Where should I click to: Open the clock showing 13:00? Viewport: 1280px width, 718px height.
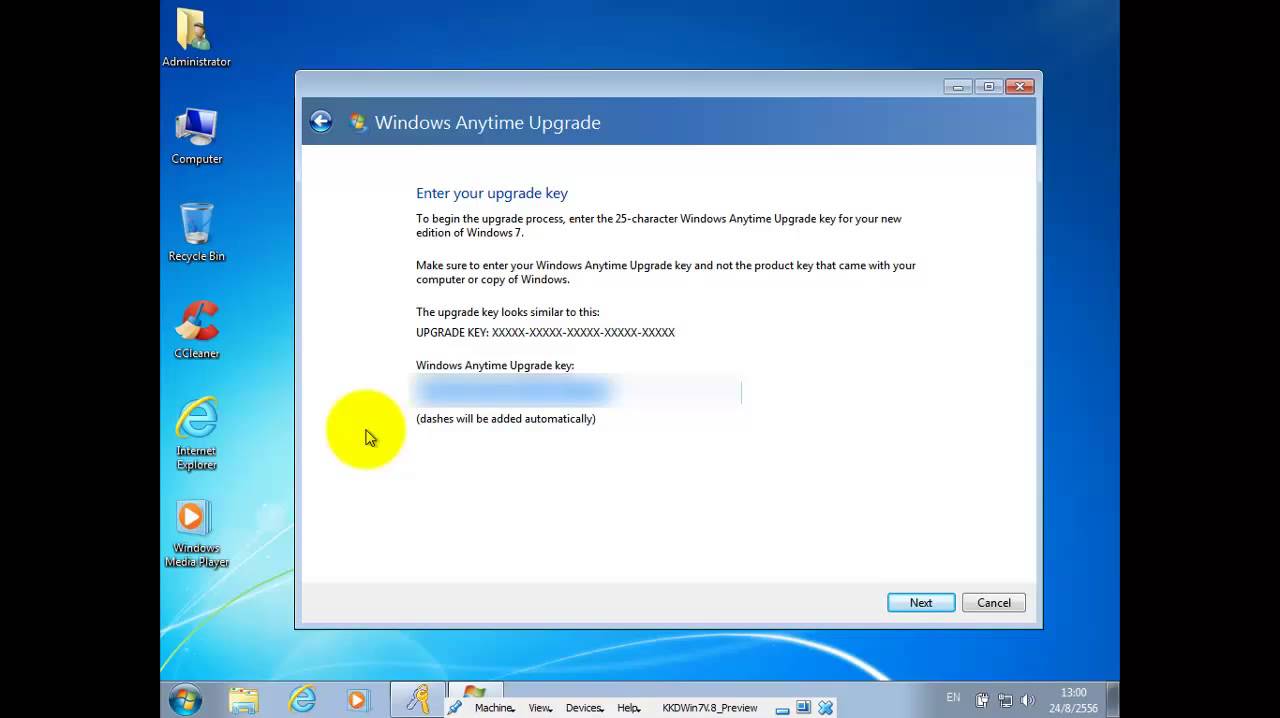(1073, 700)
